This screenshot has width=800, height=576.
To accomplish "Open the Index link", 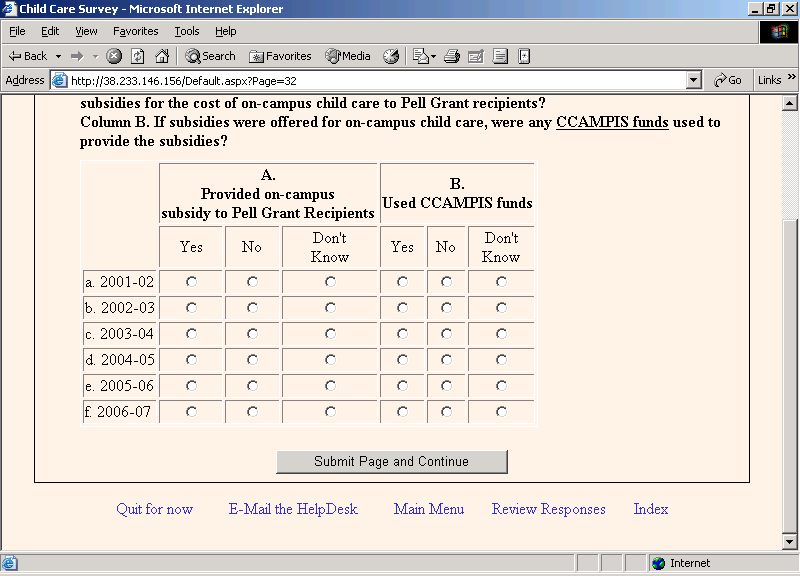I will point(651,509).
